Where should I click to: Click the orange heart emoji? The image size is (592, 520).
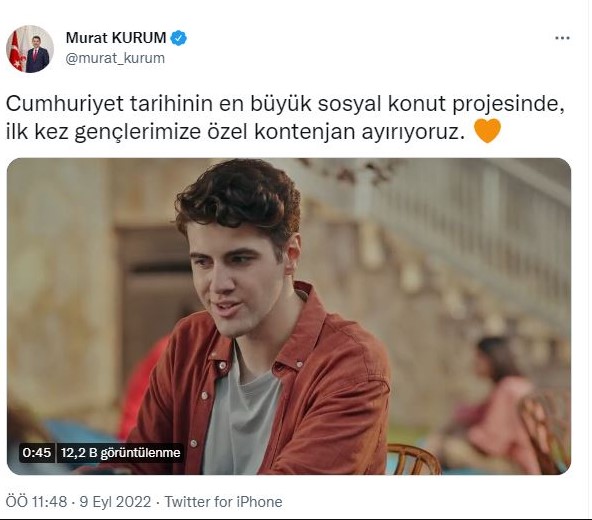pyautogui.click(x=487, y=131)
